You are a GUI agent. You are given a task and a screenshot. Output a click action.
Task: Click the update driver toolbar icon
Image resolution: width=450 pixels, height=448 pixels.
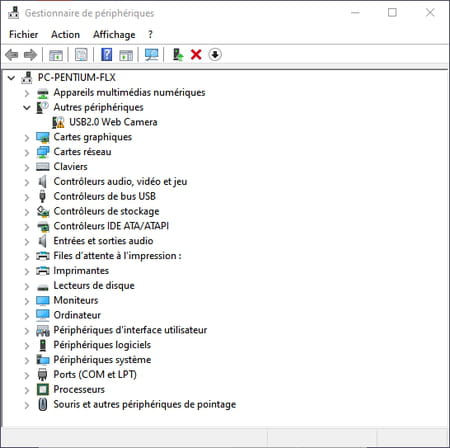pos(178,55)
